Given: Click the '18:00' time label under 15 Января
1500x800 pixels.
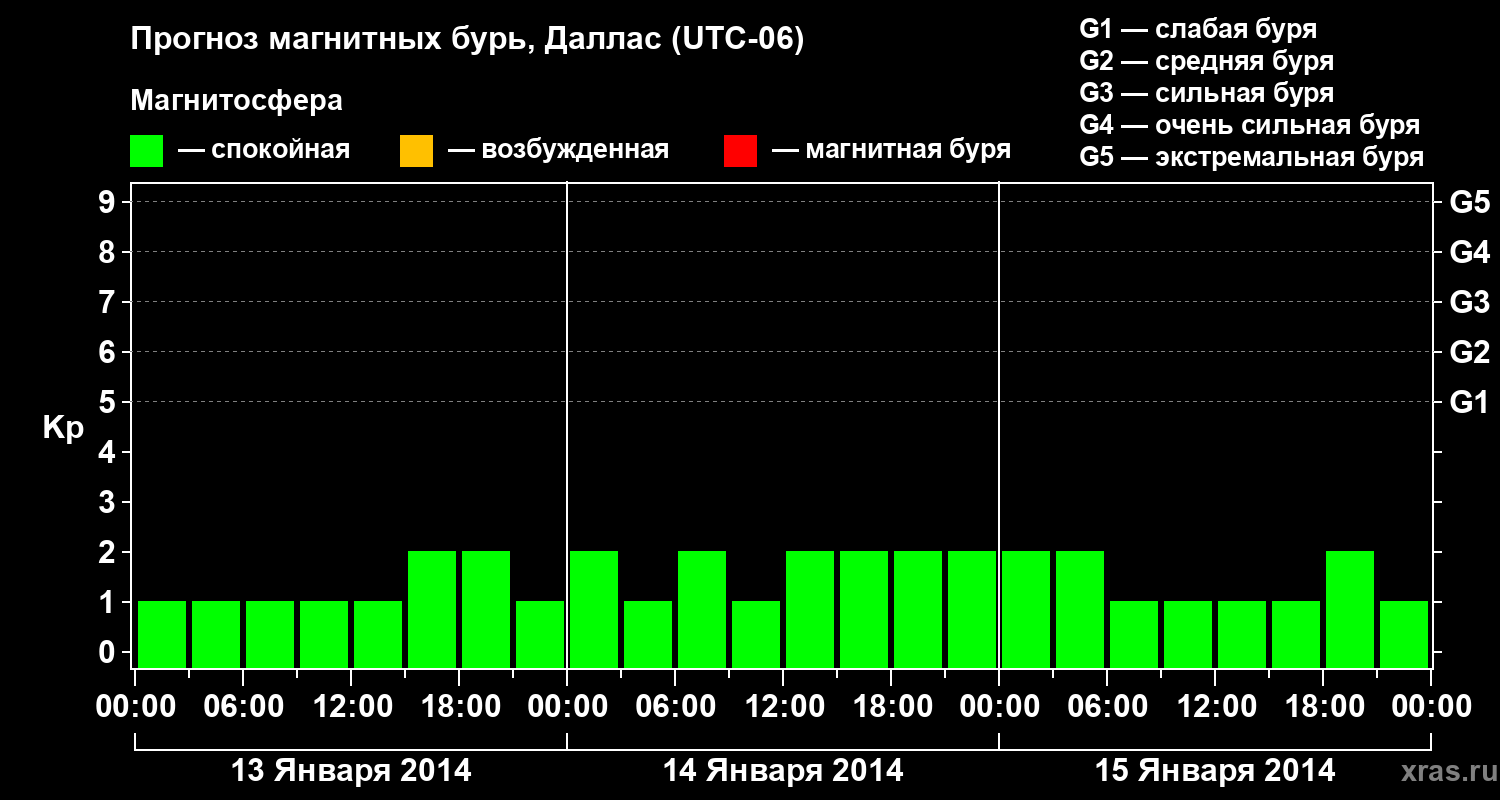Looking at the screenshot, I should tap(1323, 707).
